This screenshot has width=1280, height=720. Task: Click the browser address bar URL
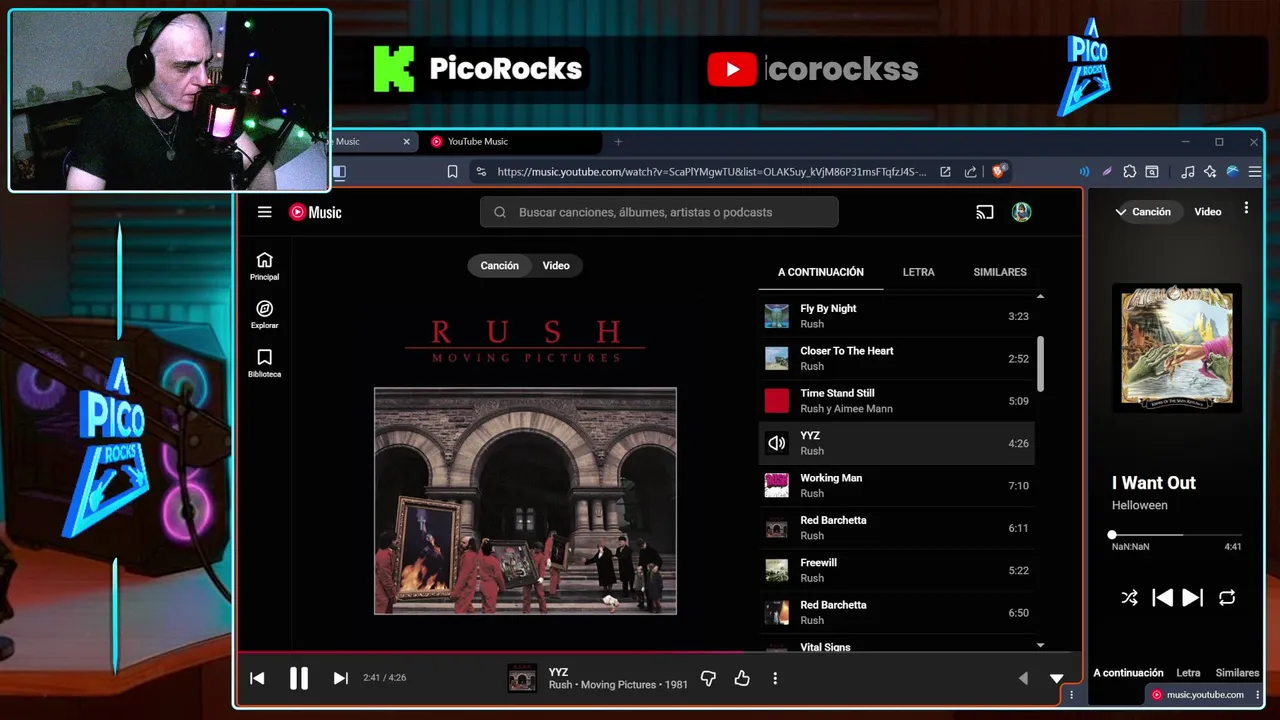[711, 172]
